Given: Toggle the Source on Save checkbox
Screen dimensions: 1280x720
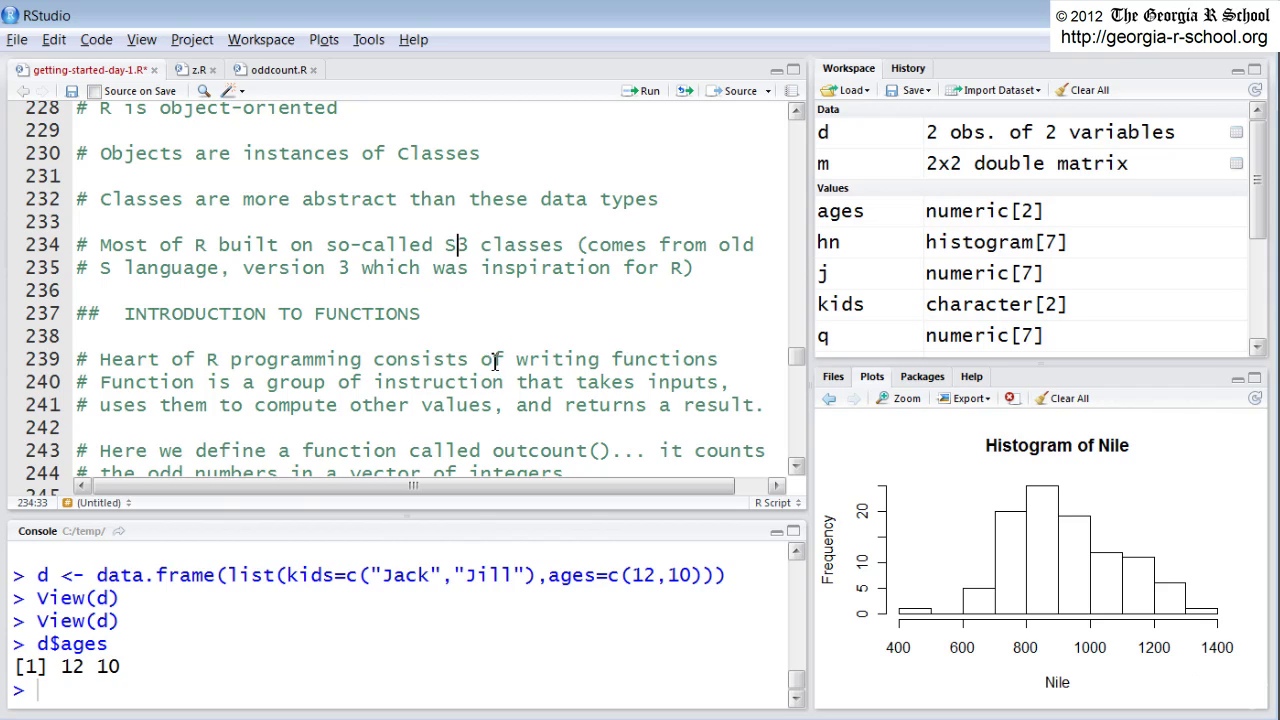Looking at the screenshot, I should (95, 91).
